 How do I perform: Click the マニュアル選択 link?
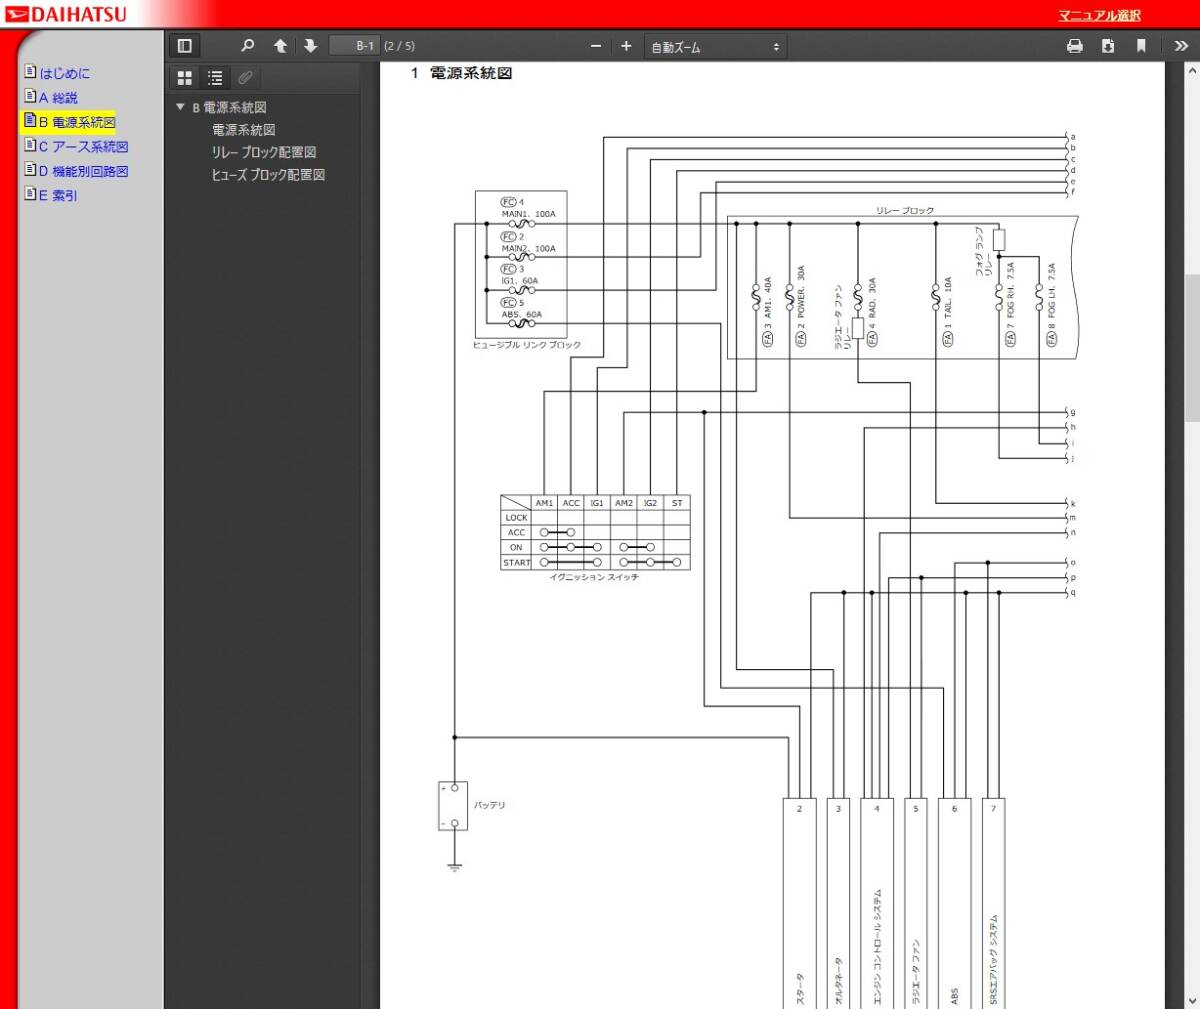click(1099, 15)
